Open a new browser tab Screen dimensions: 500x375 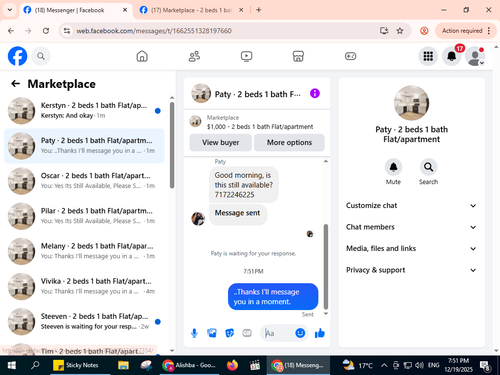click(259, 10)
